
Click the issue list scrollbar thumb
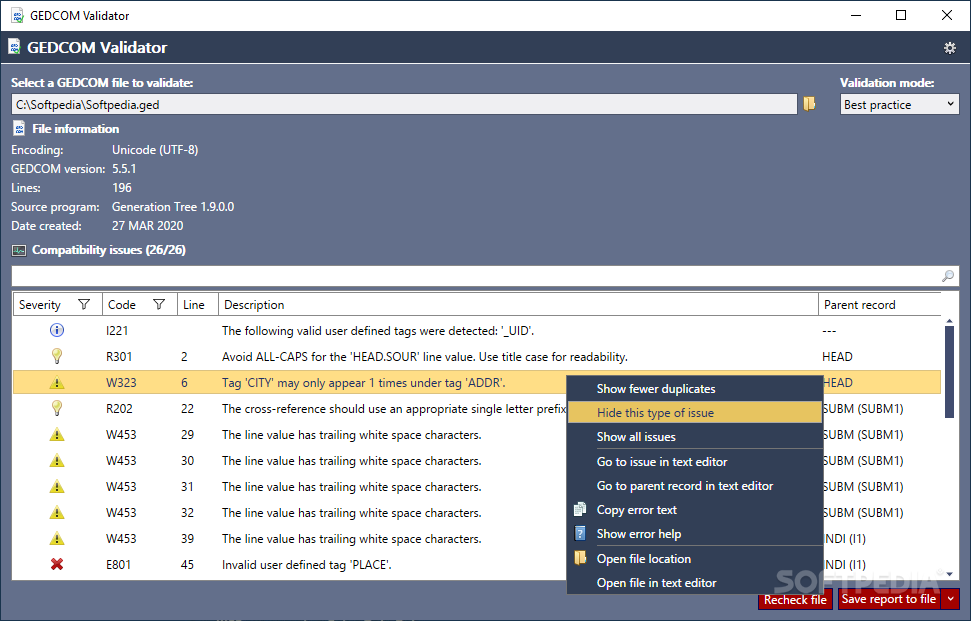pyautogui.click(x=949, y=371)
